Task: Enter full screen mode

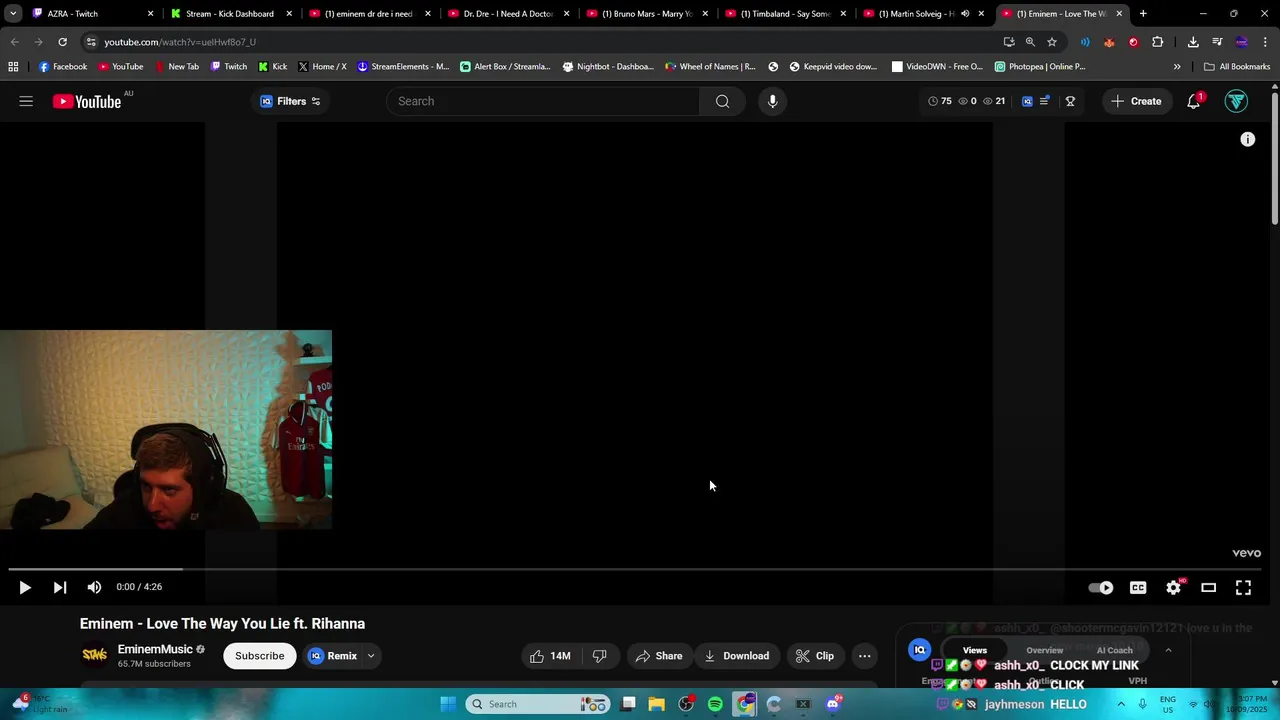Action: click(1243, 587)
